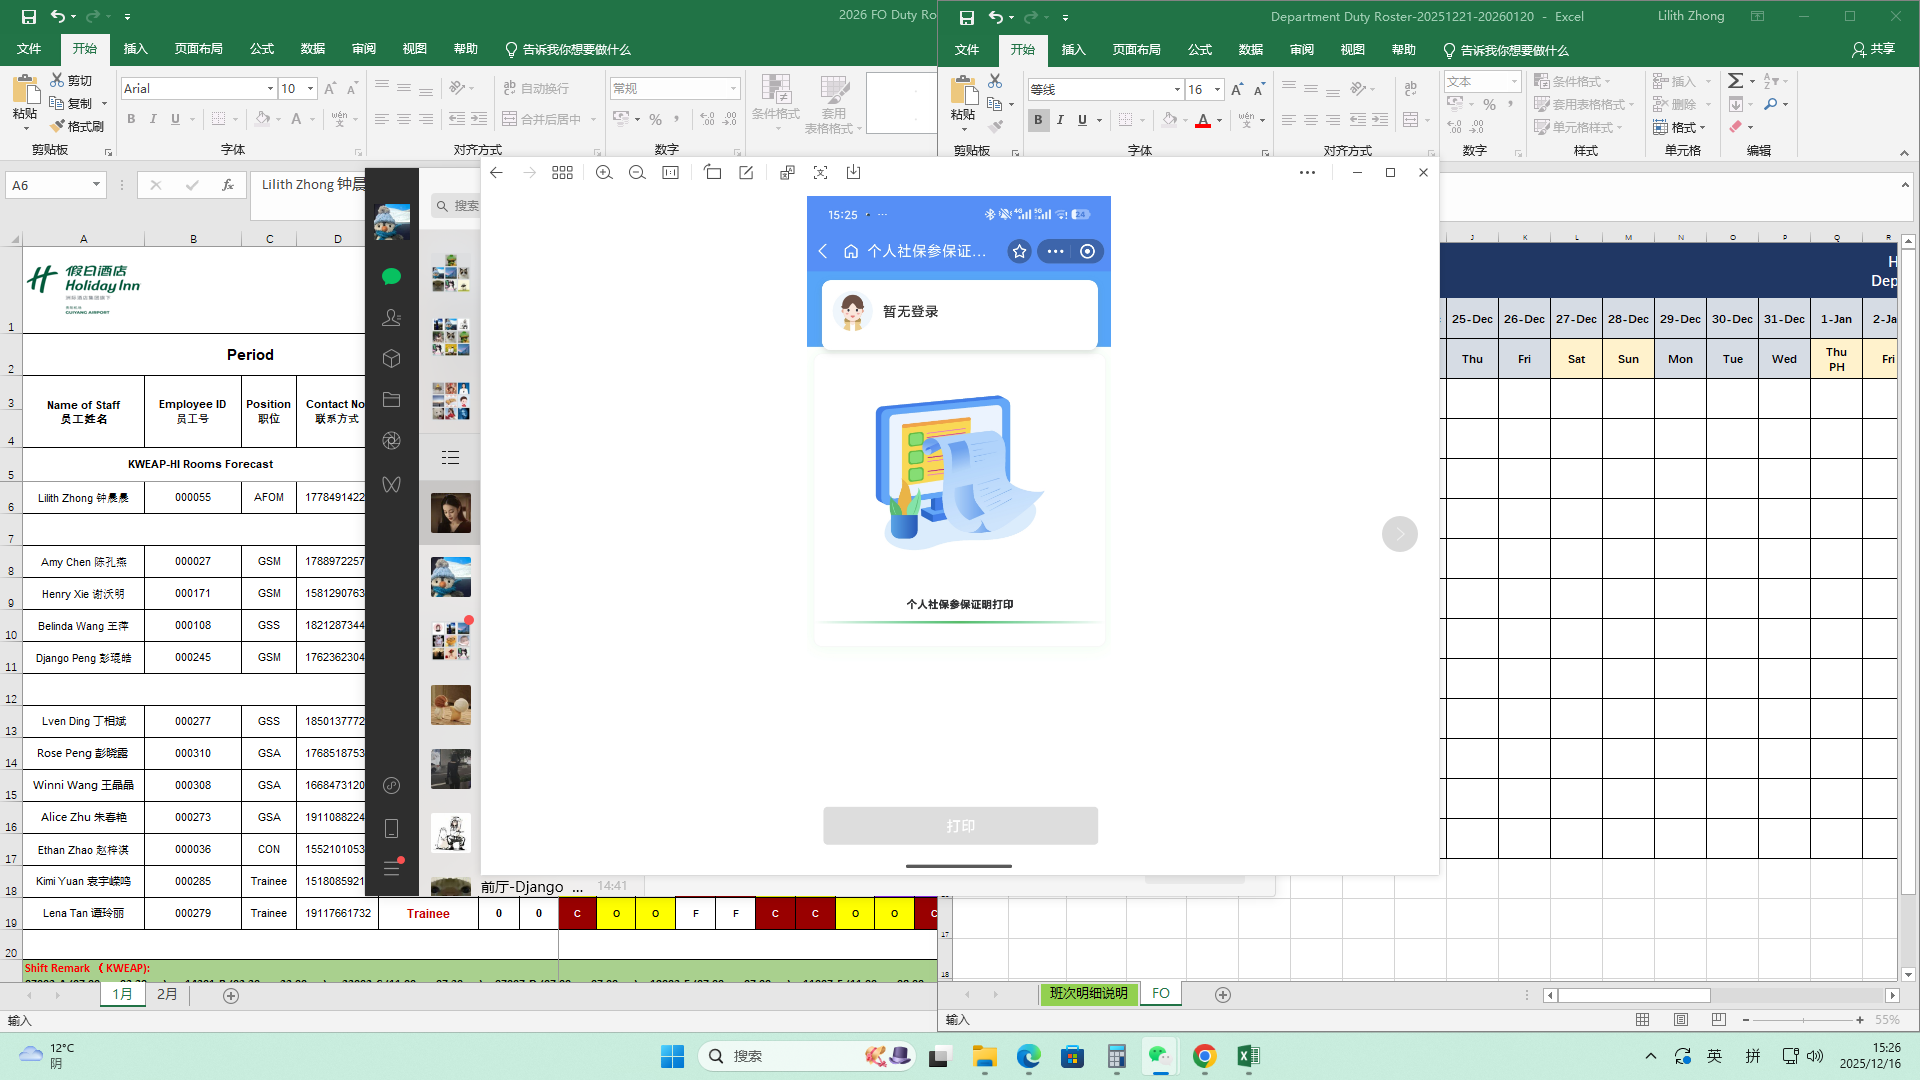Click the translate image icon
This screenshot has height=1080, width=1920.
pos(787,173)
